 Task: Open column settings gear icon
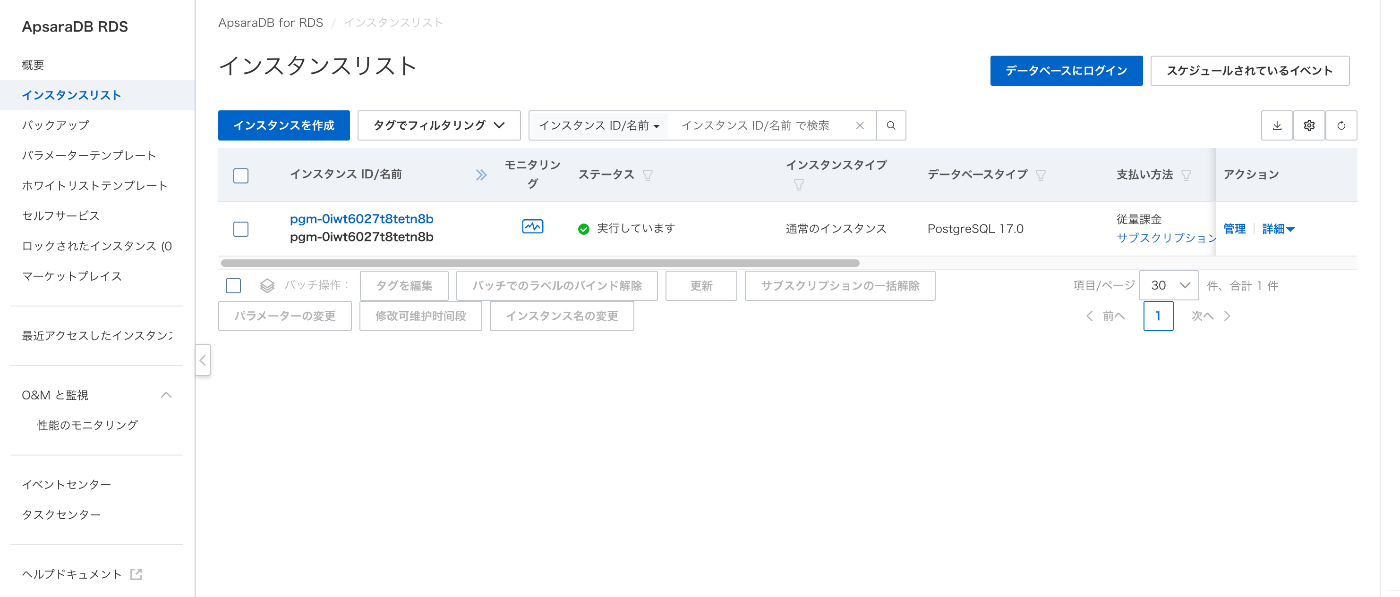point(1309,126)
